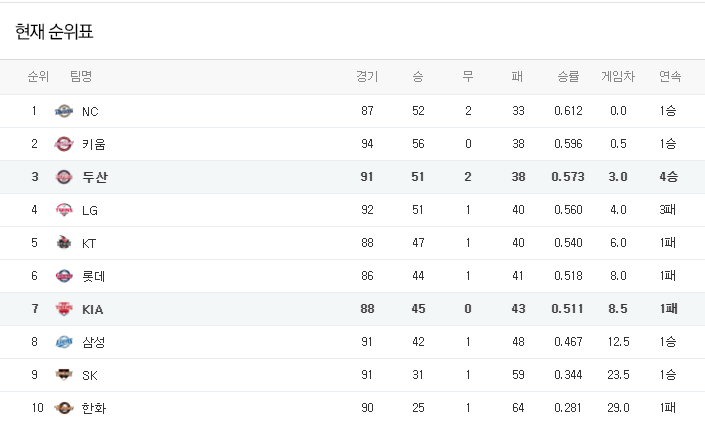Open the KIA team name link
The width and height of the screenshot is (705, 430).
(93, 309)
